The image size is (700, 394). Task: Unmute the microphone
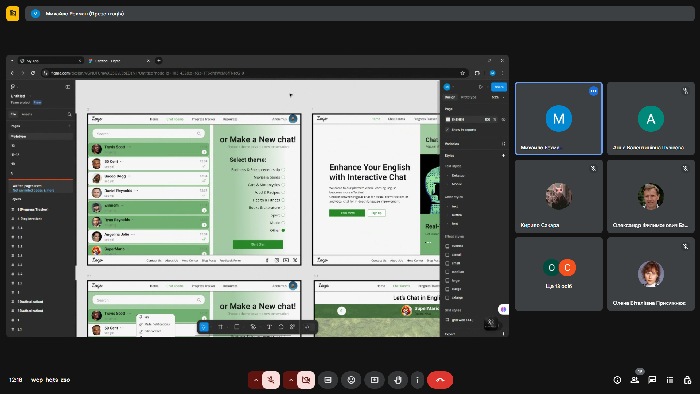(x=271, y=380)
